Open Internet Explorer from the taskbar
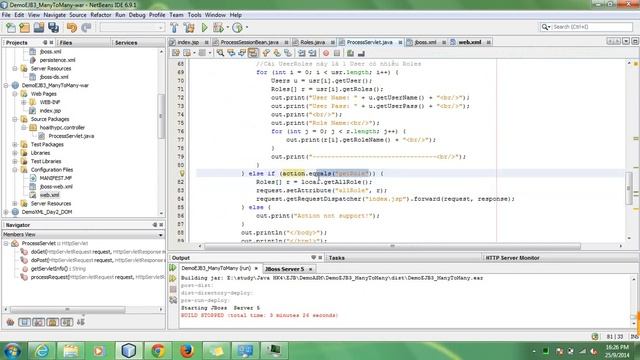 [42, 351]
